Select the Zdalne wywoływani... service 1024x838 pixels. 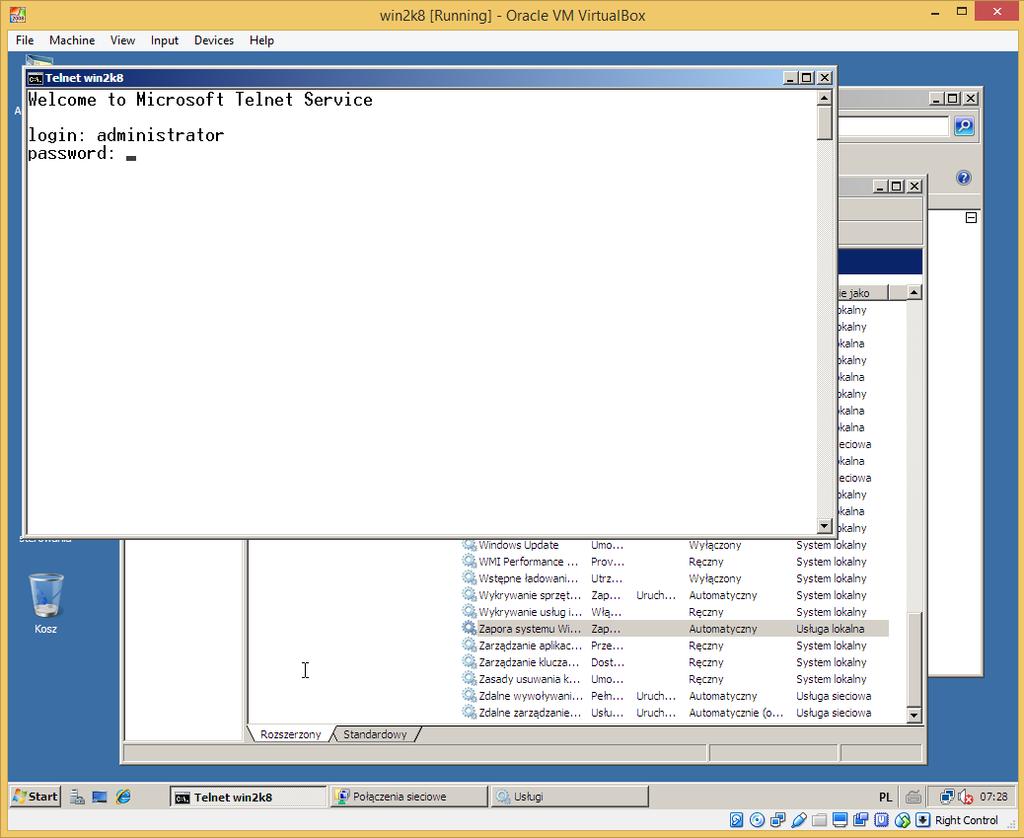point(675,696)
